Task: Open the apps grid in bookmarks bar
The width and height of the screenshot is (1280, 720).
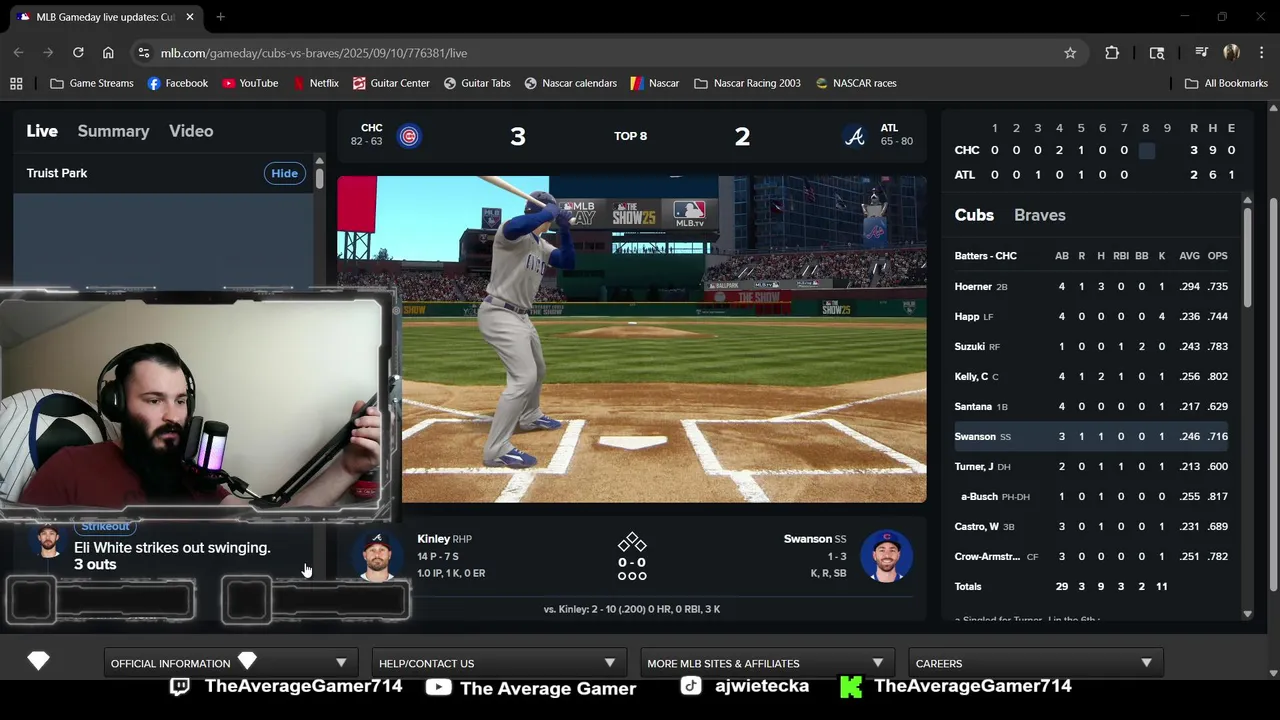Action: [16, 83]
